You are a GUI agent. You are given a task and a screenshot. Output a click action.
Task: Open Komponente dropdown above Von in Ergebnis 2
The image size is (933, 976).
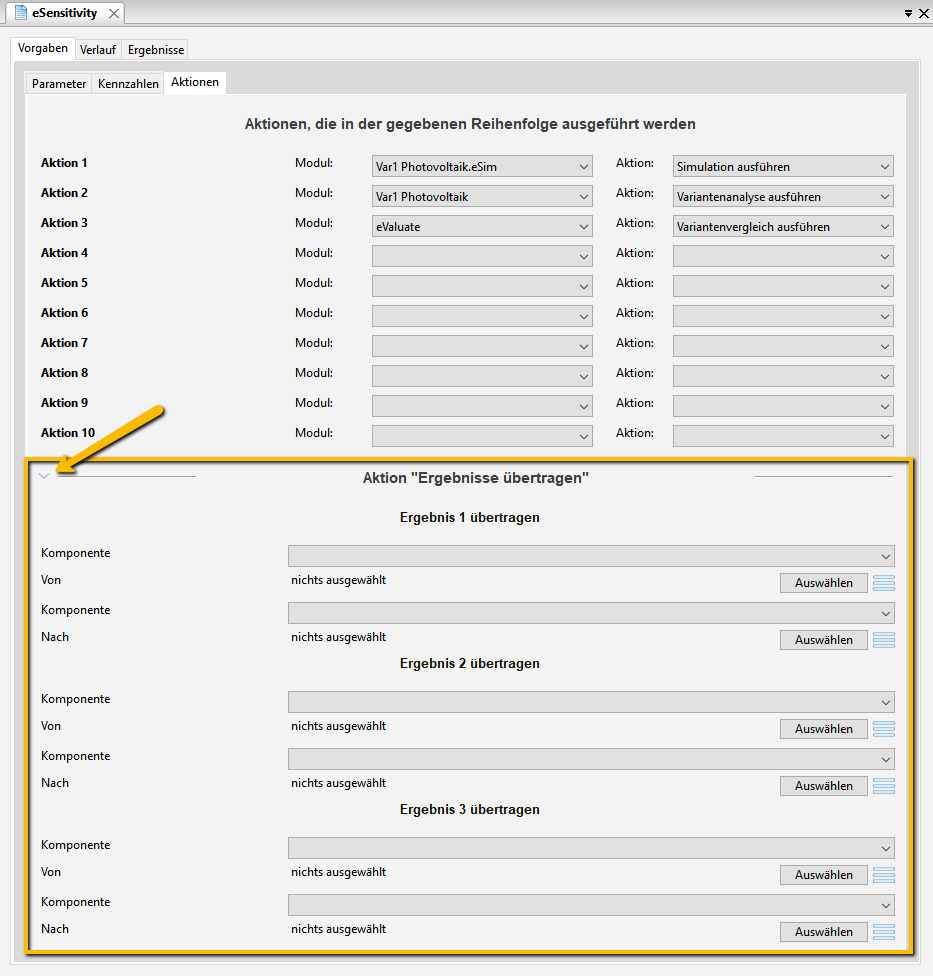click(591, 702)
